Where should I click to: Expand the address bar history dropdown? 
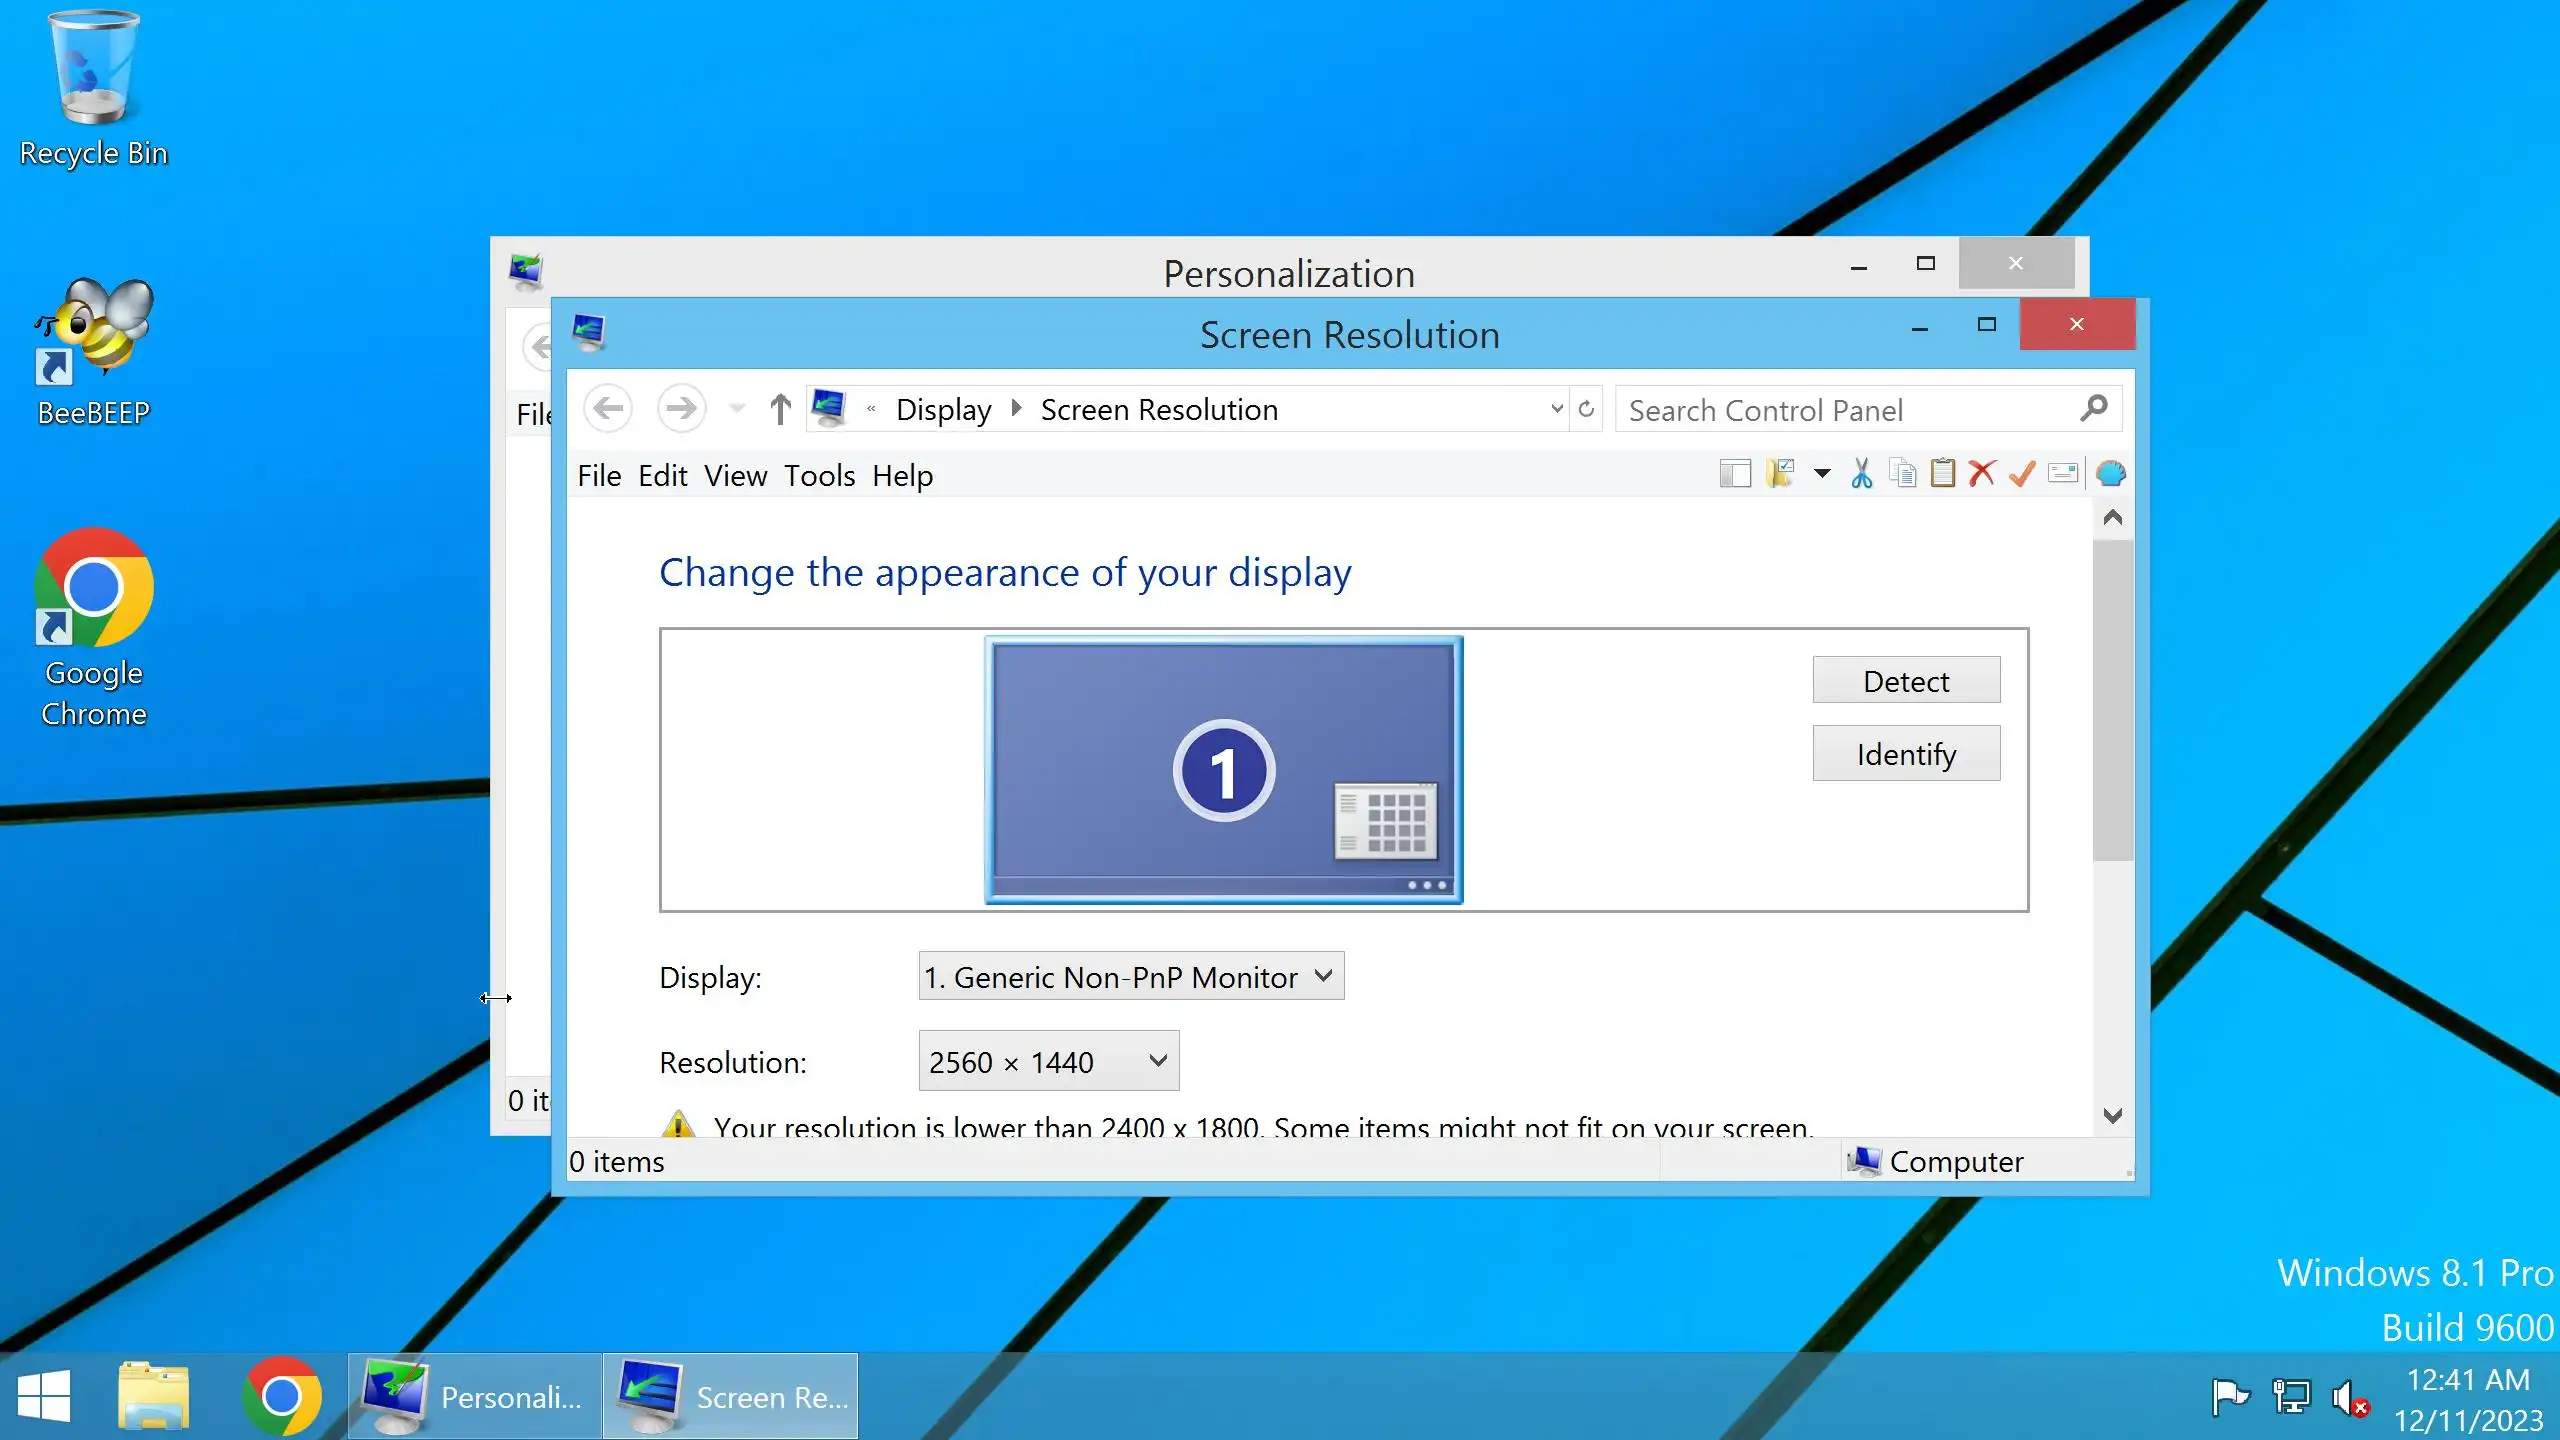[1556, 409]
